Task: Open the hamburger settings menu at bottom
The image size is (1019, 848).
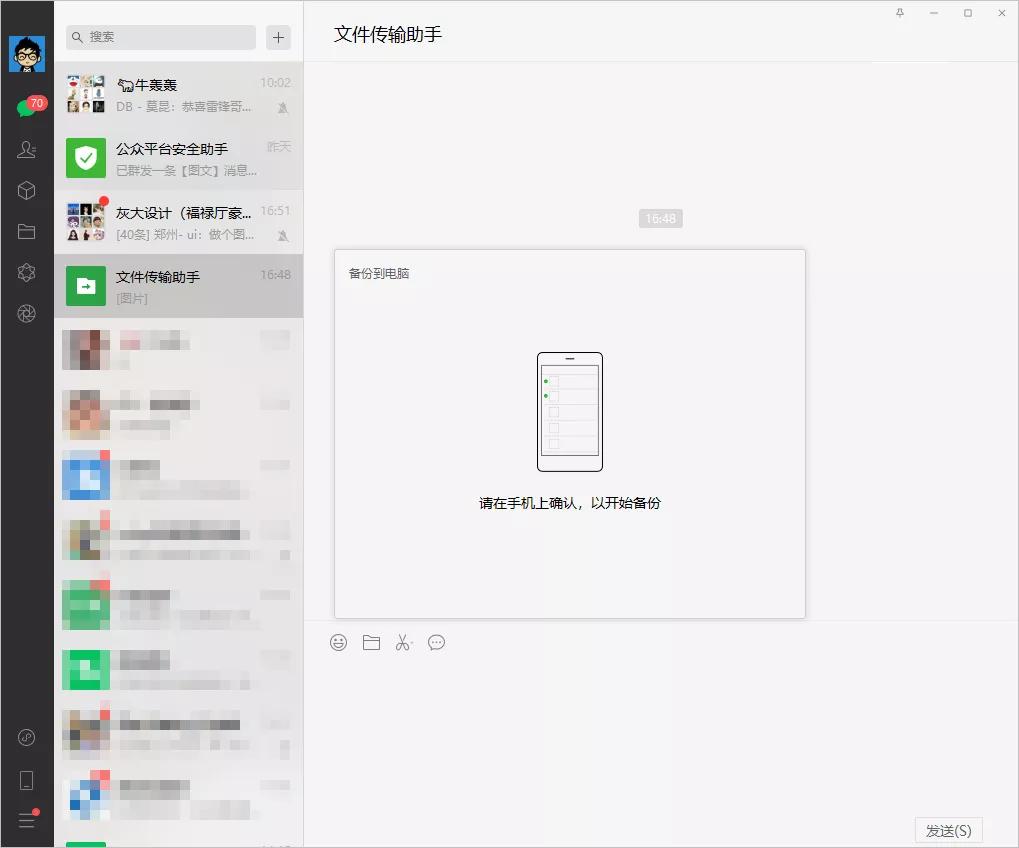Action: pos(26,820)
